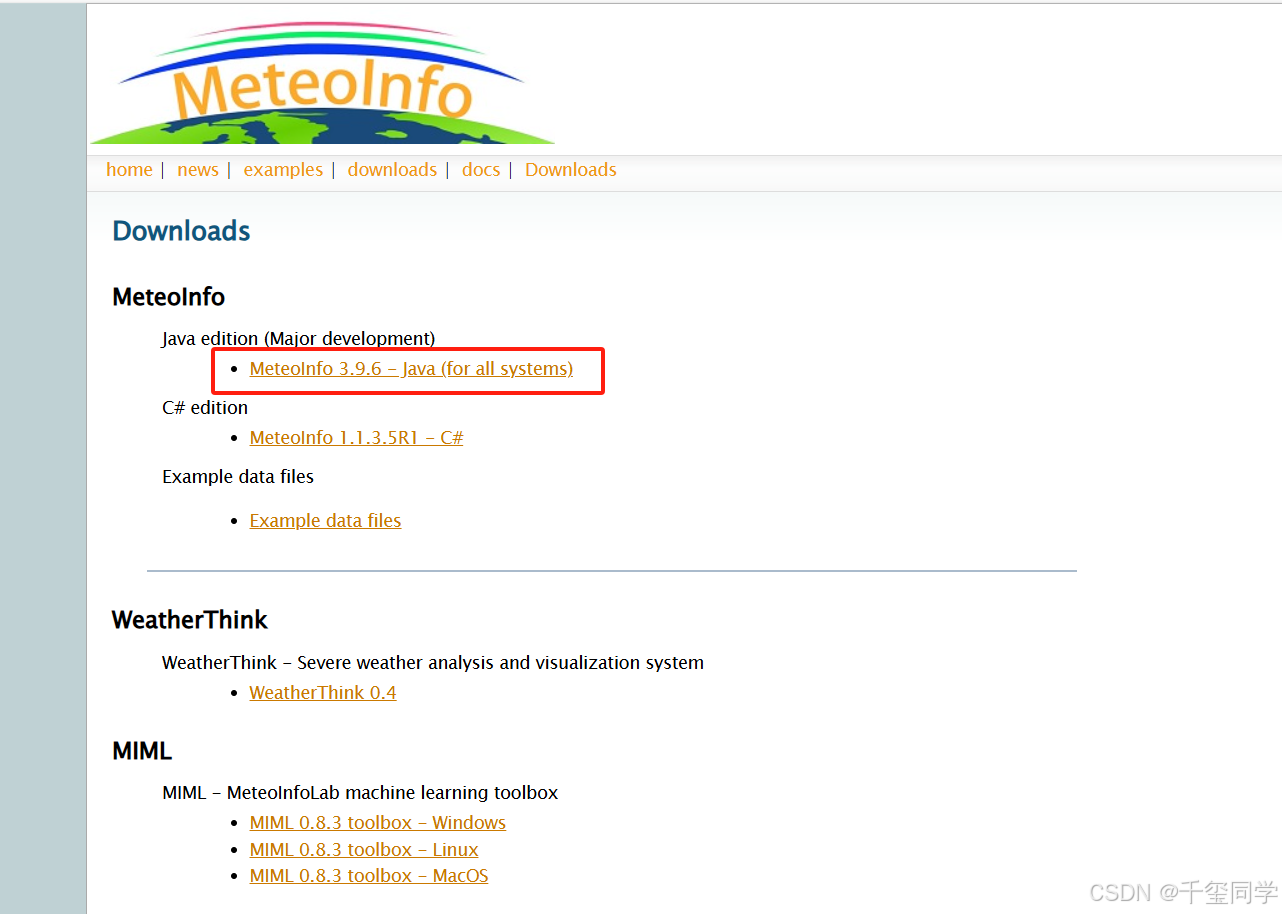Image resolution: width=1282 pixels, height=914 pixels.
Task: Open the Example data files link
Action: pos(325,521)
